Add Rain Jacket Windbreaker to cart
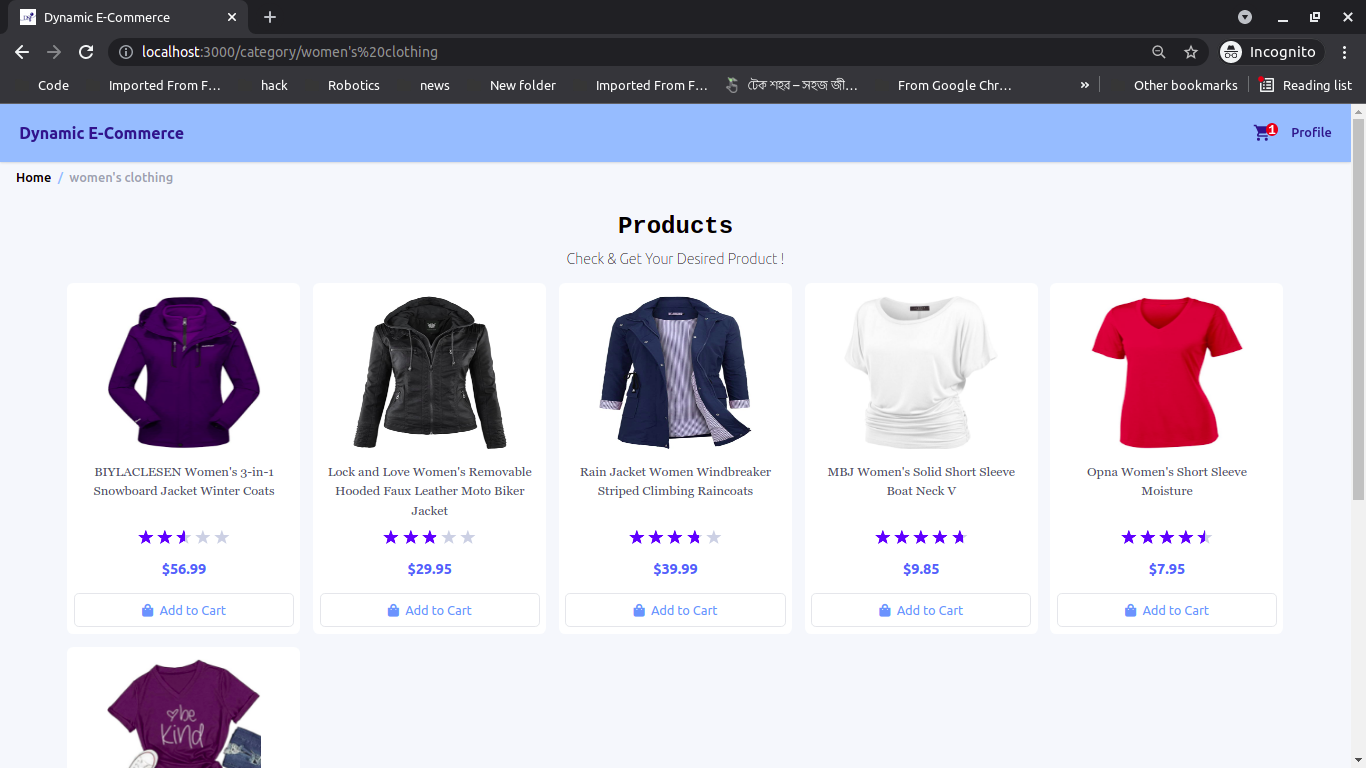The height and width of the screenshot is (768, 1366). (x=675, y=610)
